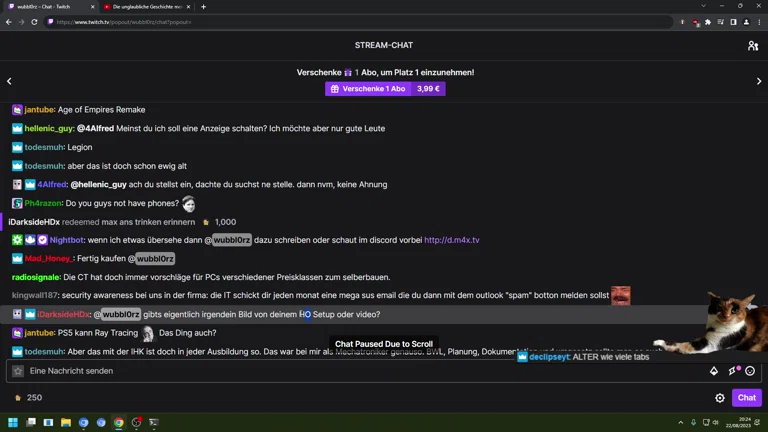Click the message input 'Eine Nachricht senden'

[x=362, y=371]
